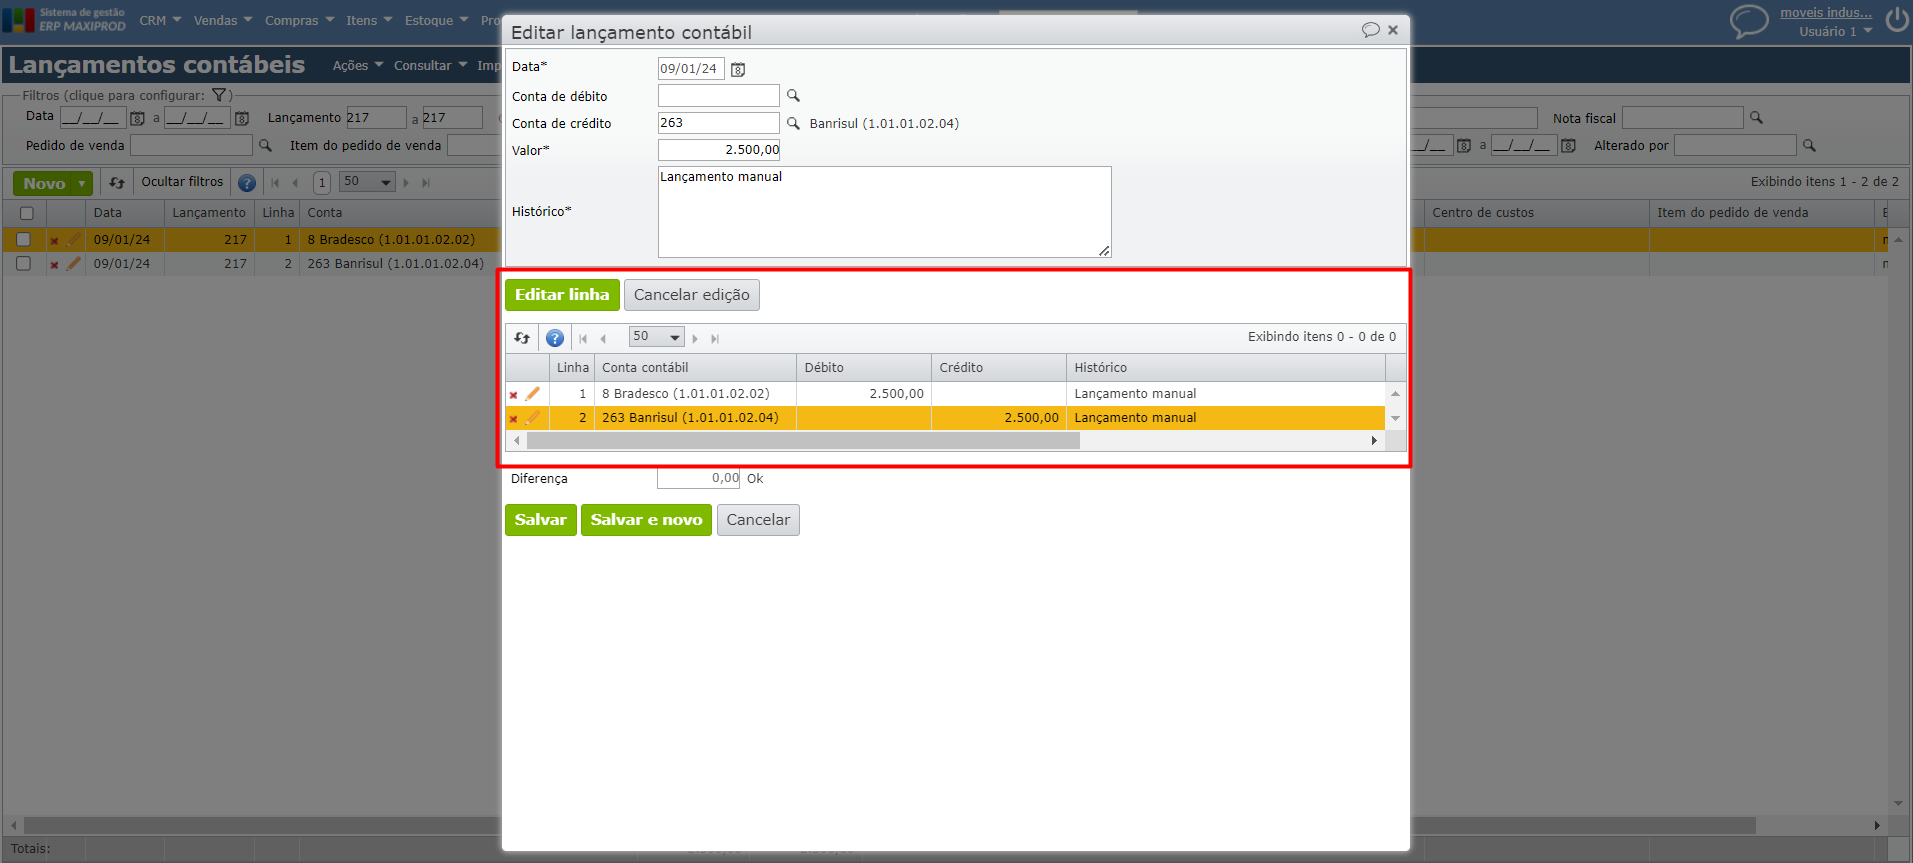1913x863 pixels.
Task: Delete line 2 Banrisul in dialog grid
Action: 514,419
